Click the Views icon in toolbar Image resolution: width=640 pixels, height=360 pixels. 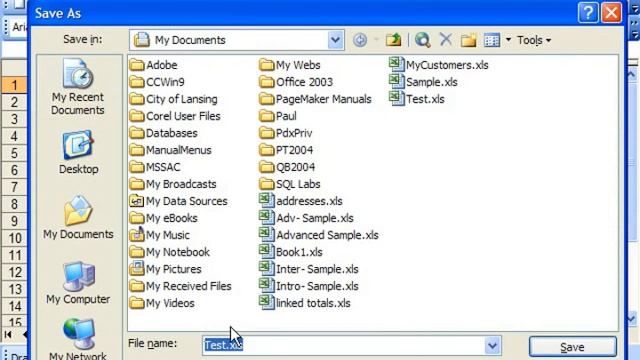(491, 40)
